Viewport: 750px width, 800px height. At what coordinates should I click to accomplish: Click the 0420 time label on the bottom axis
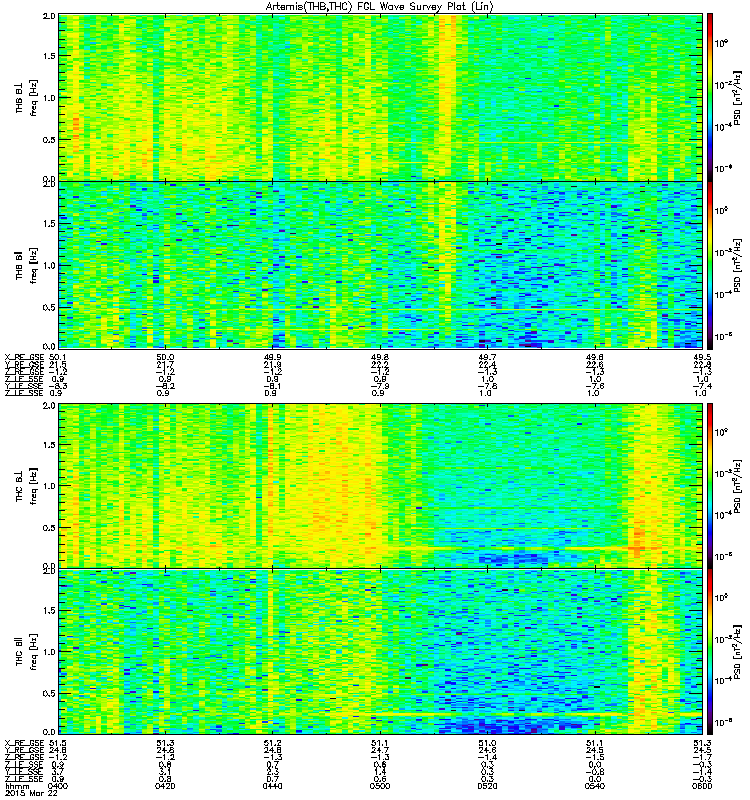pyautogui.click(x=165, y=786)
